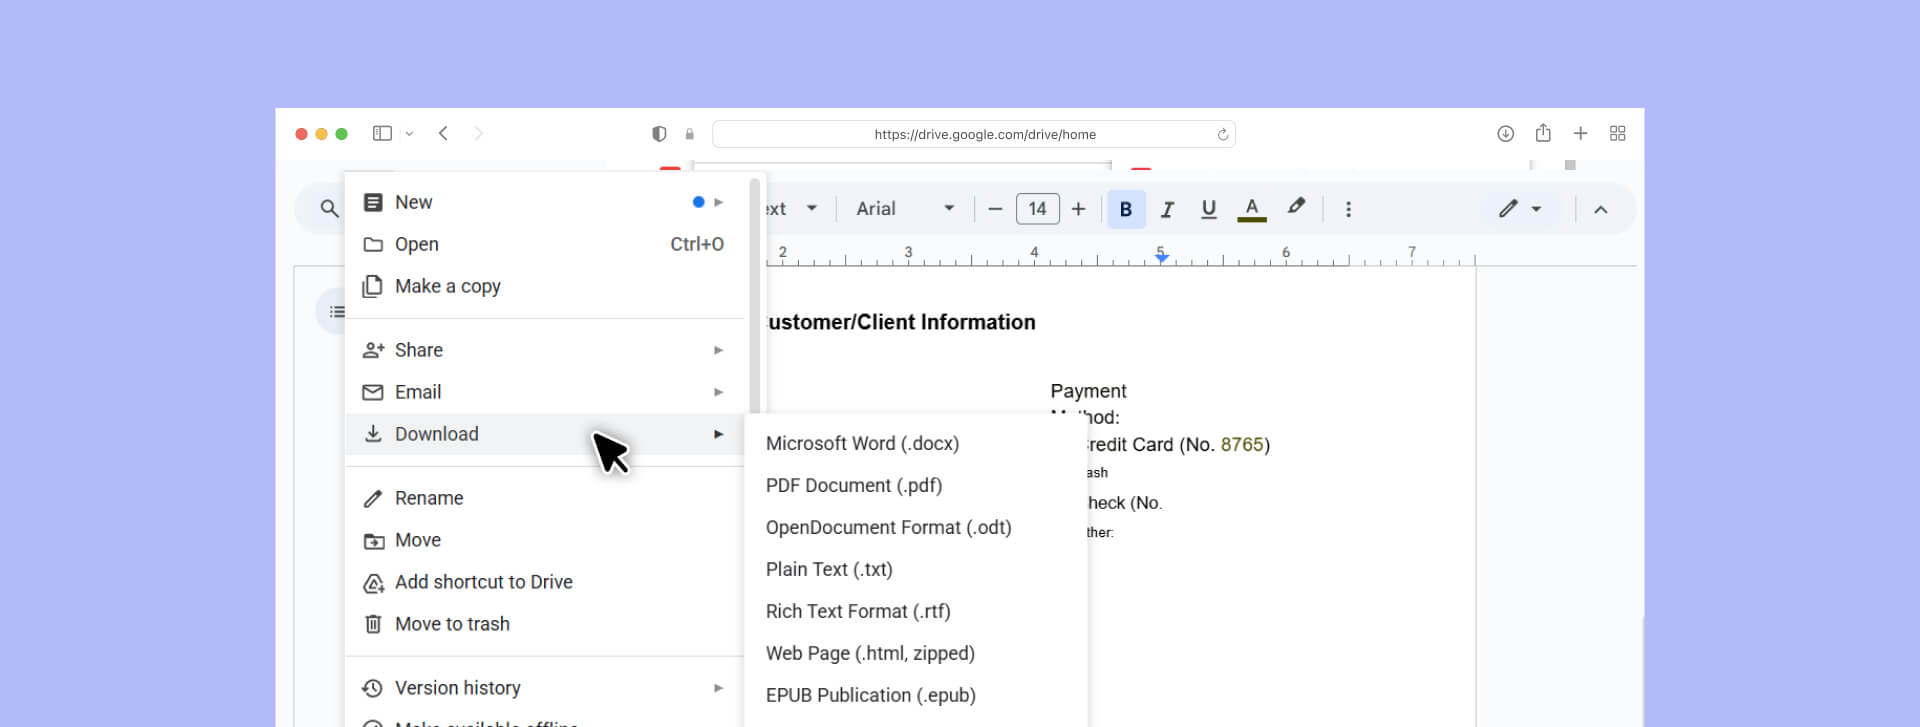1920x727 pixels.
Task: Click the Credit Card number 8765
Action: point(1242,445)
